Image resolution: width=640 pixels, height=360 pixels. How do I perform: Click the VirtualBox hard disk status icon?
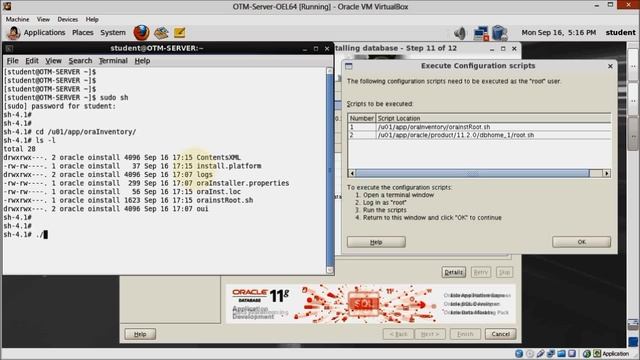tap(519, 353)
